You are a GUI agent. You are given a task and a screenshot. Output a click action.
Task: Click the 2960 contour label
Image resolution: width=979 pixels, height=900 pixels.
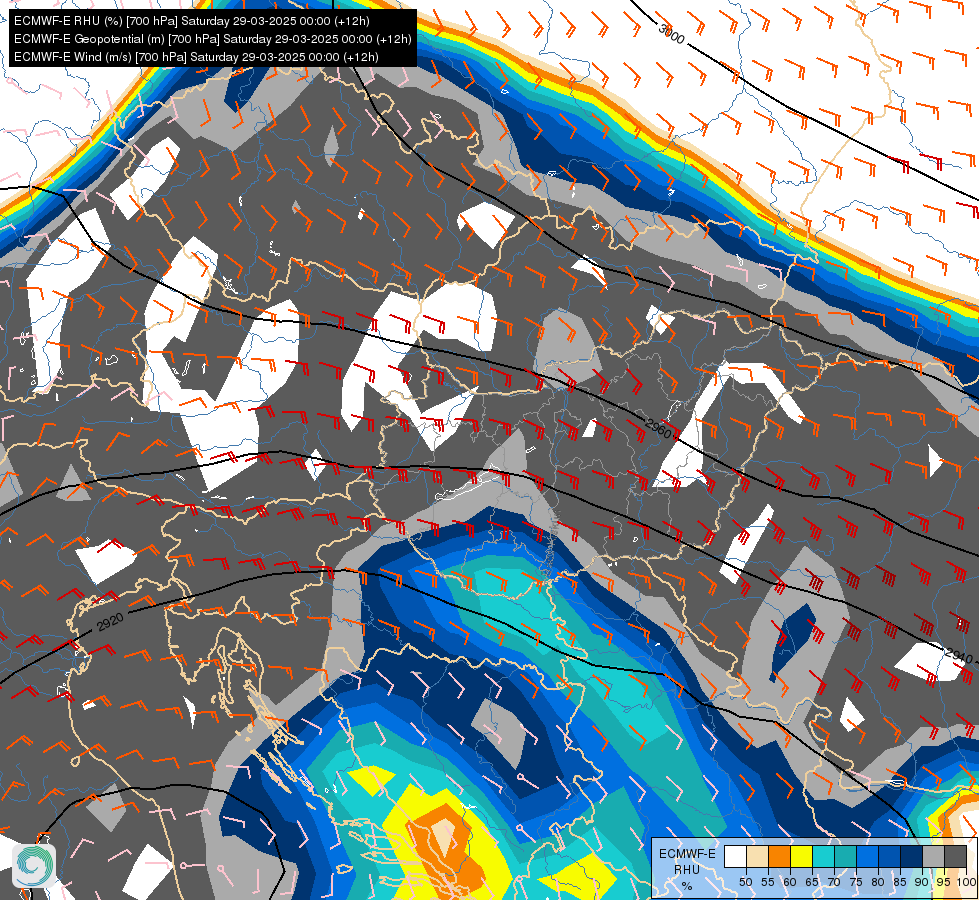(x=658, y=429)
